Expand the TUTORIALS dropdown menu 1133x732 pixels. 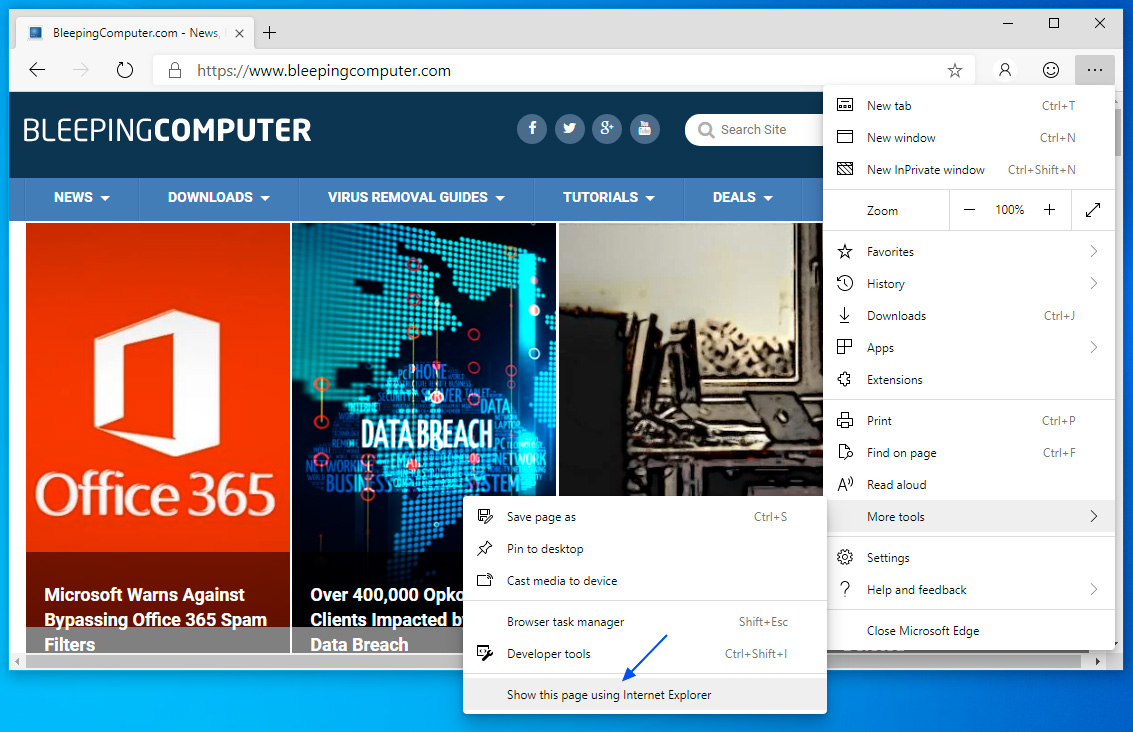(x=608, y=197)
